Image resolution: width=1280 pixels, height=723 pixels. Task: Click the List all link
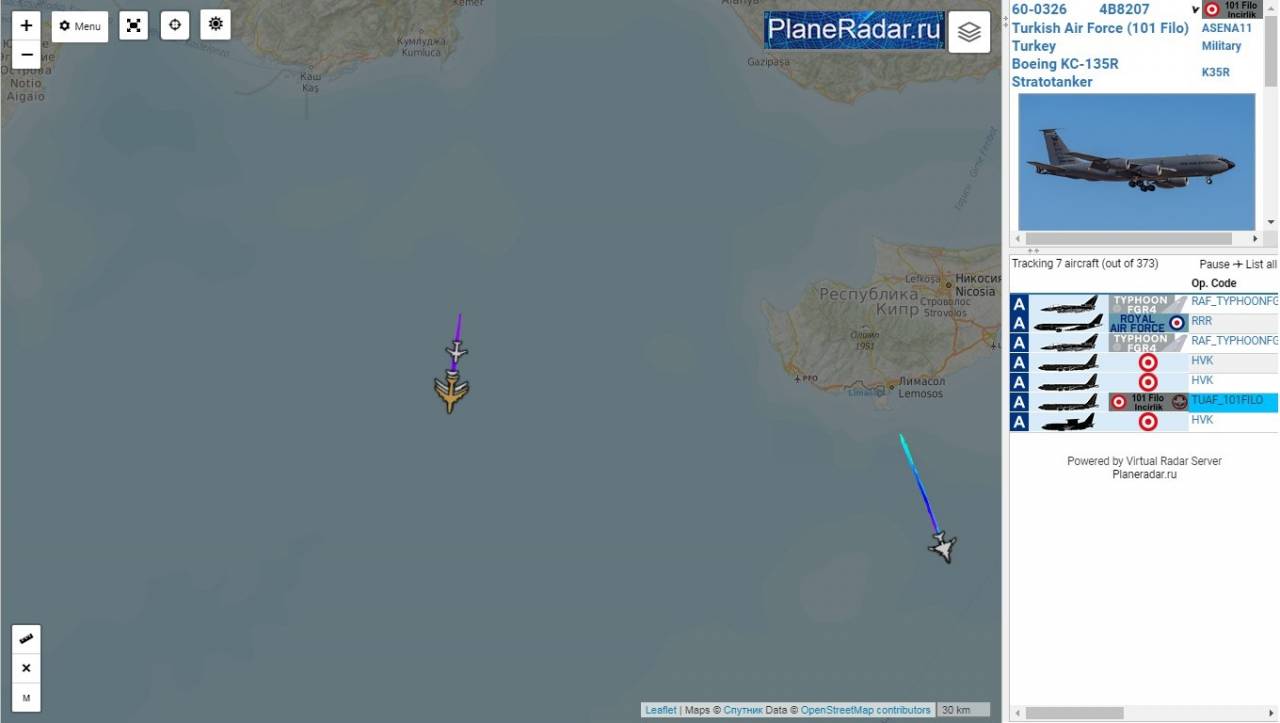pos(1261,264)
